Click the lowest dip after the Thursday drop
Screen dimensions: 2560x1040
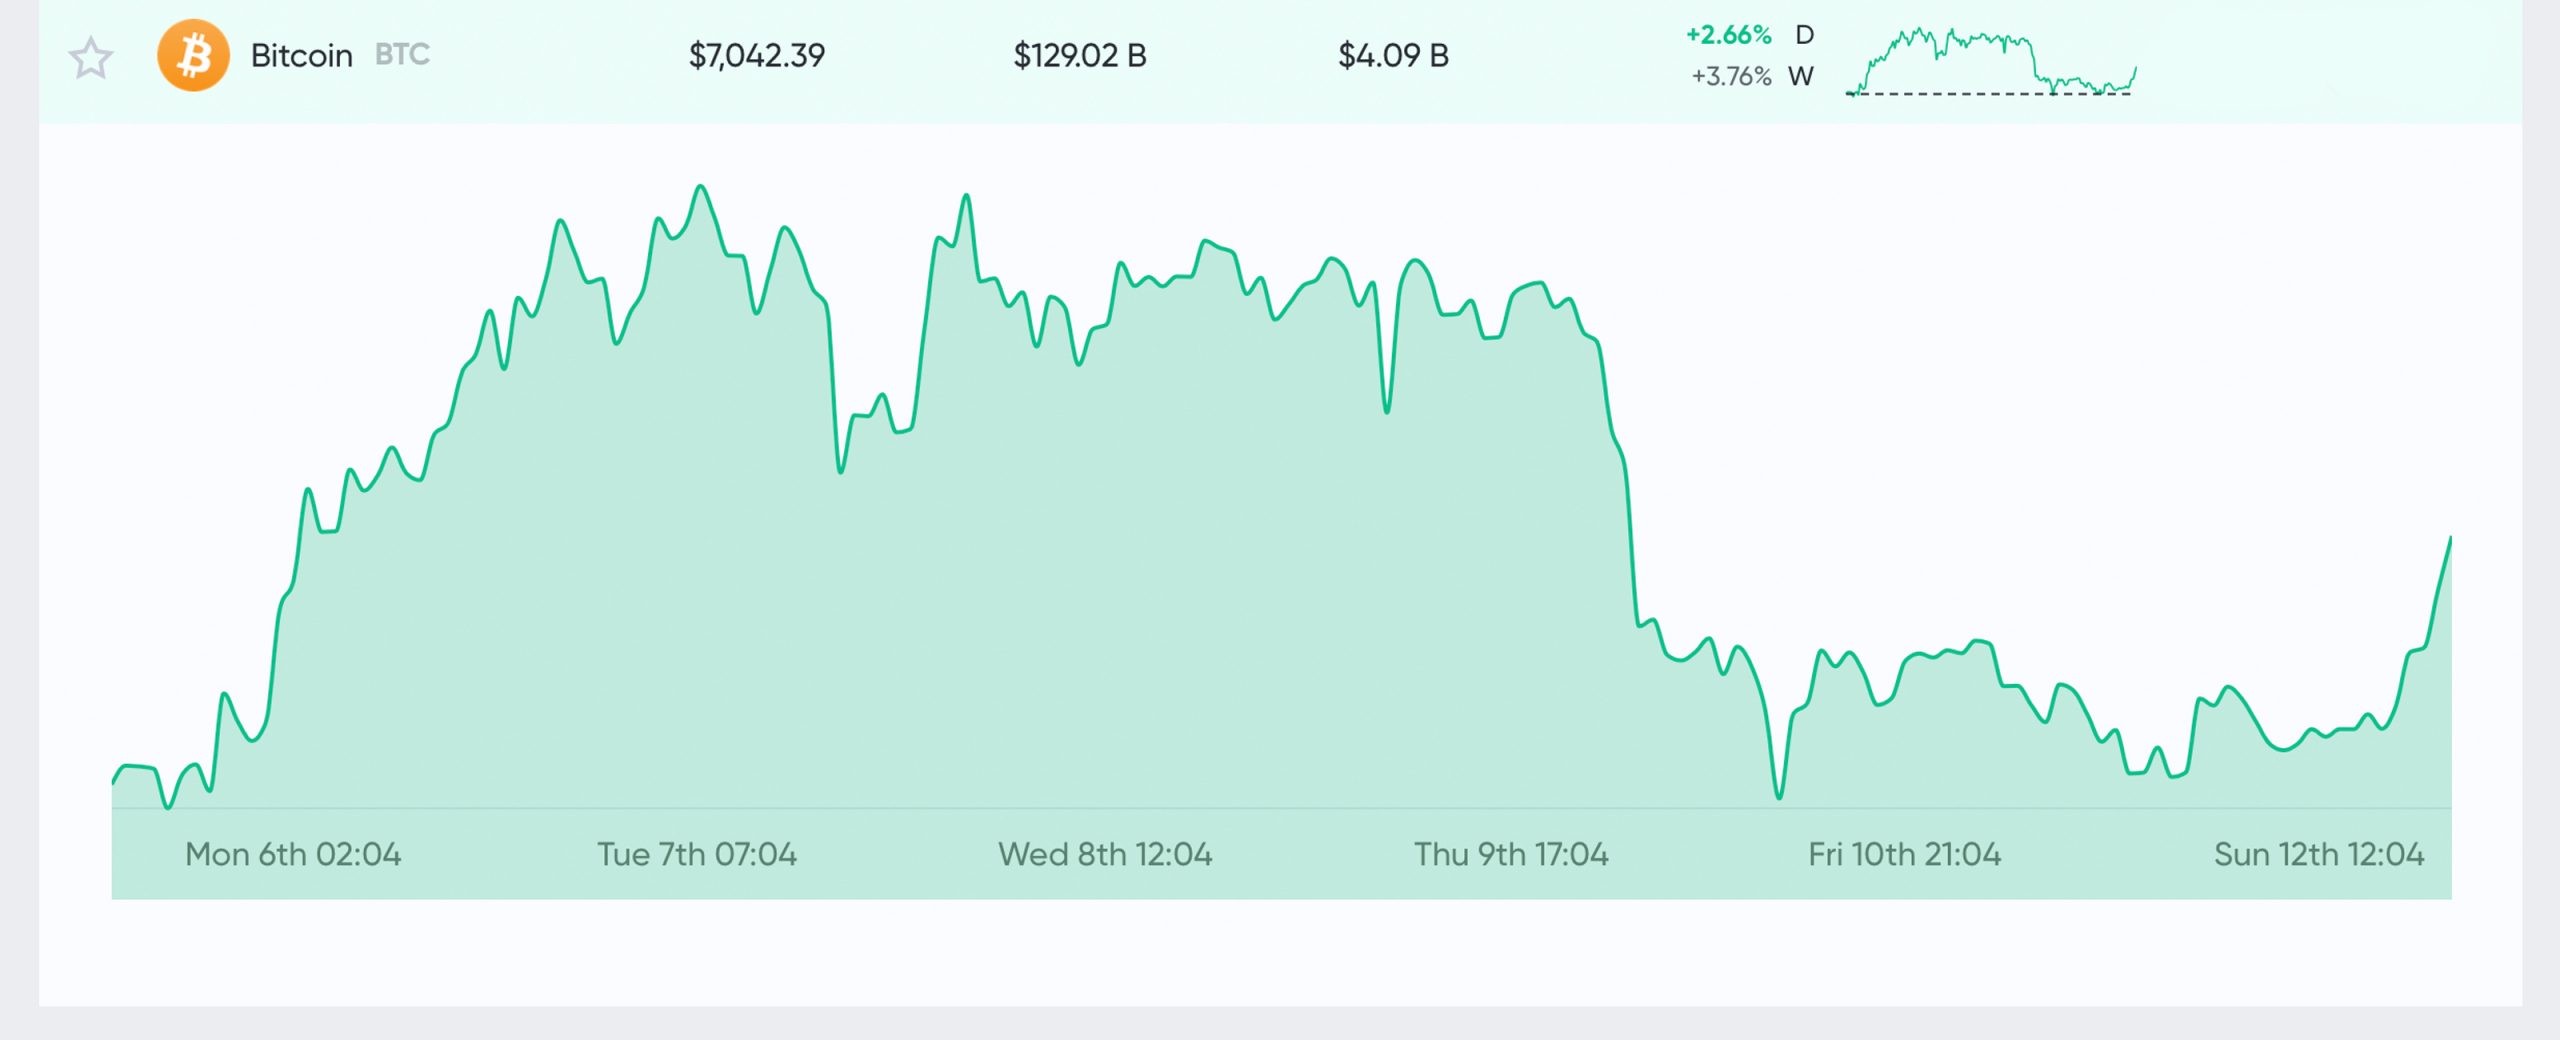1779,796
